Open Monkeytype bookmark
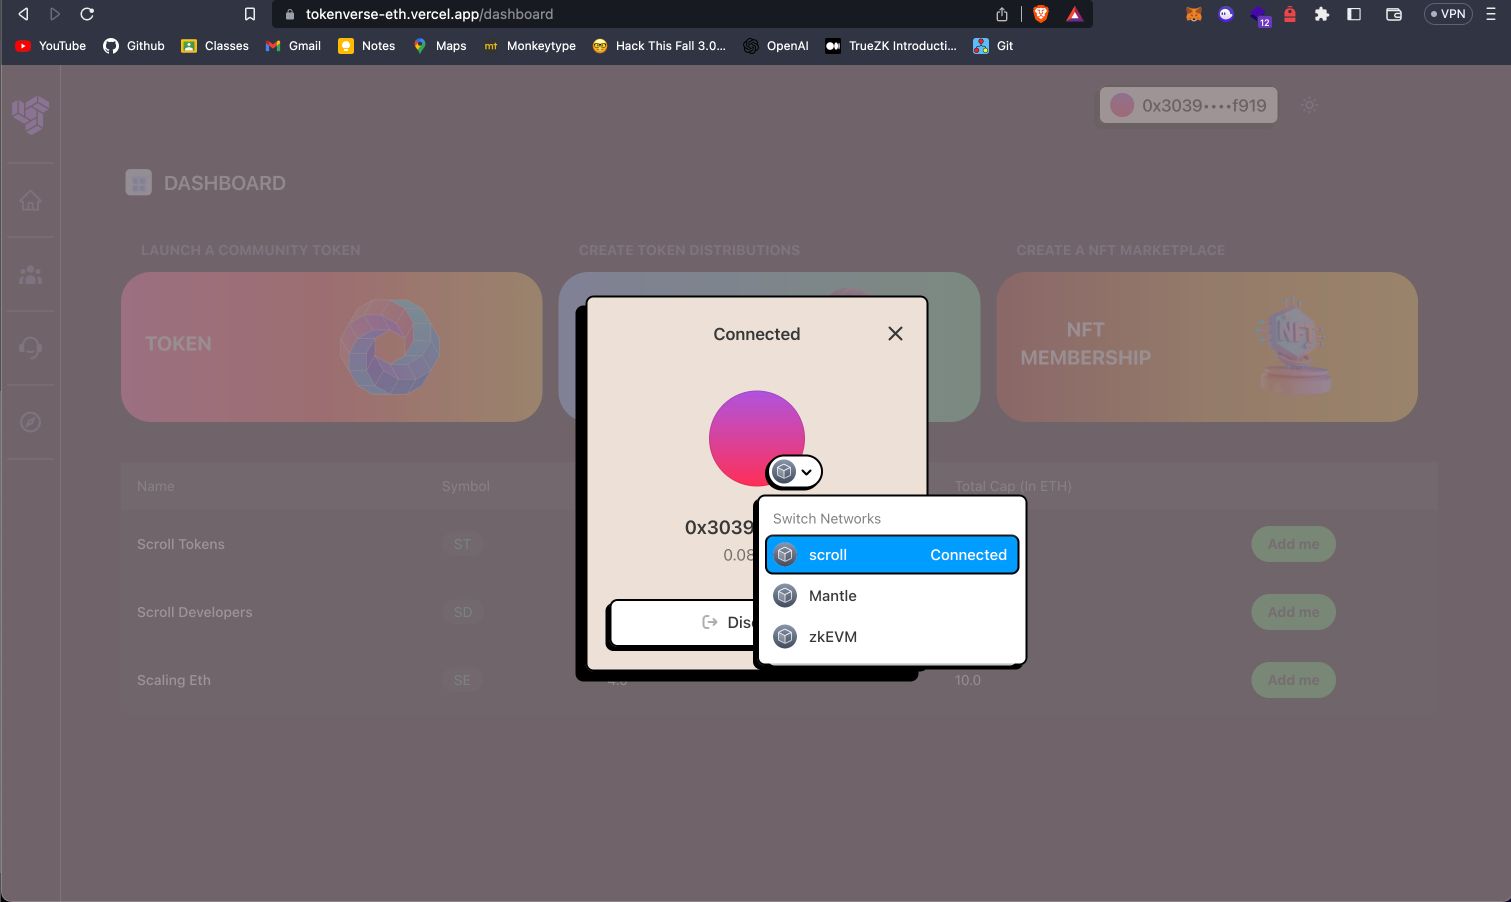 (530, 46)
